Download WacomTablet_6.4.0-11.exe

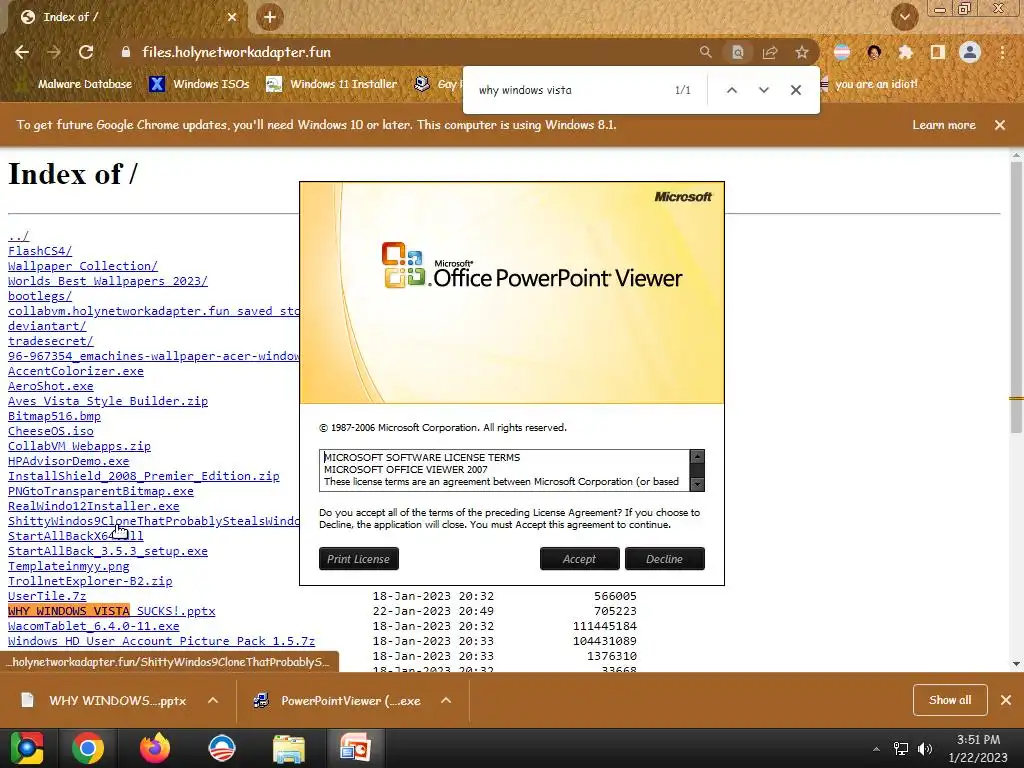click(93, 626)
